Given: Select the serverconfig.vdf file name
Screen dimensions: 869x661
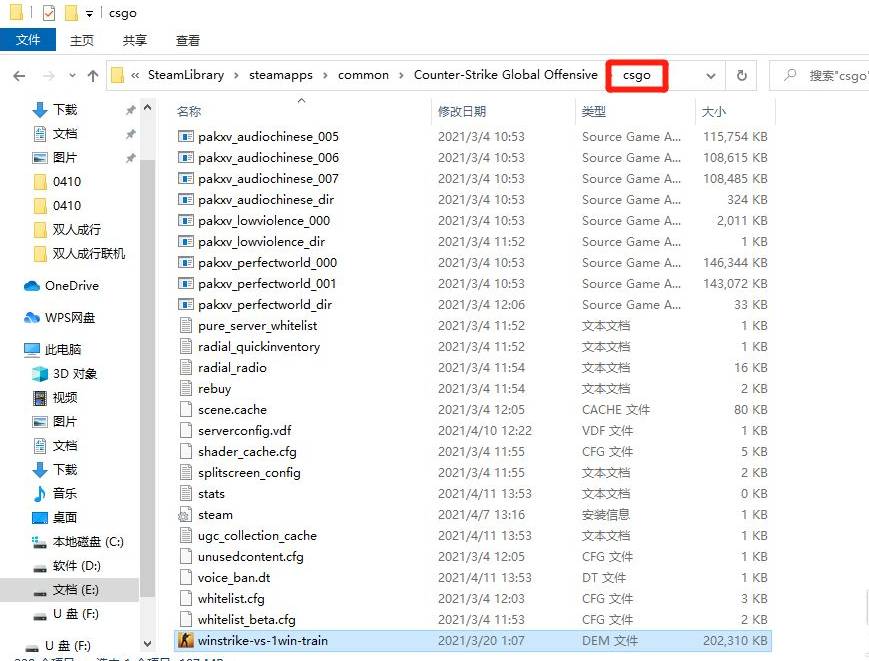Looking at the screenshot, I should coord(244,431).
